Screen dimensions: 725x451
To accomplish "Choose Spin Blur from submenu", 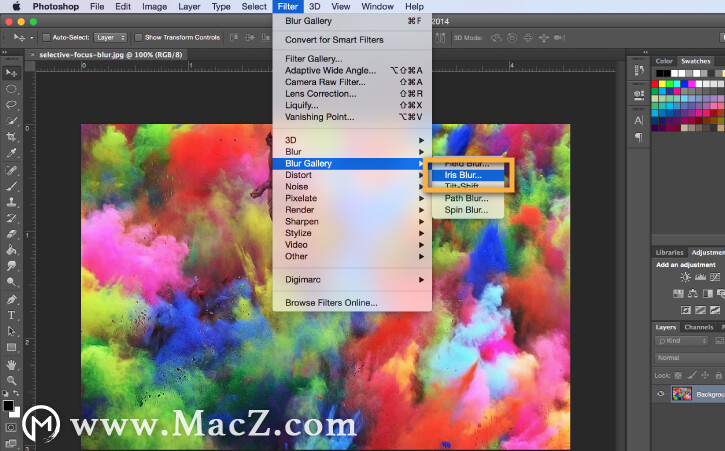I will [468, 210].
